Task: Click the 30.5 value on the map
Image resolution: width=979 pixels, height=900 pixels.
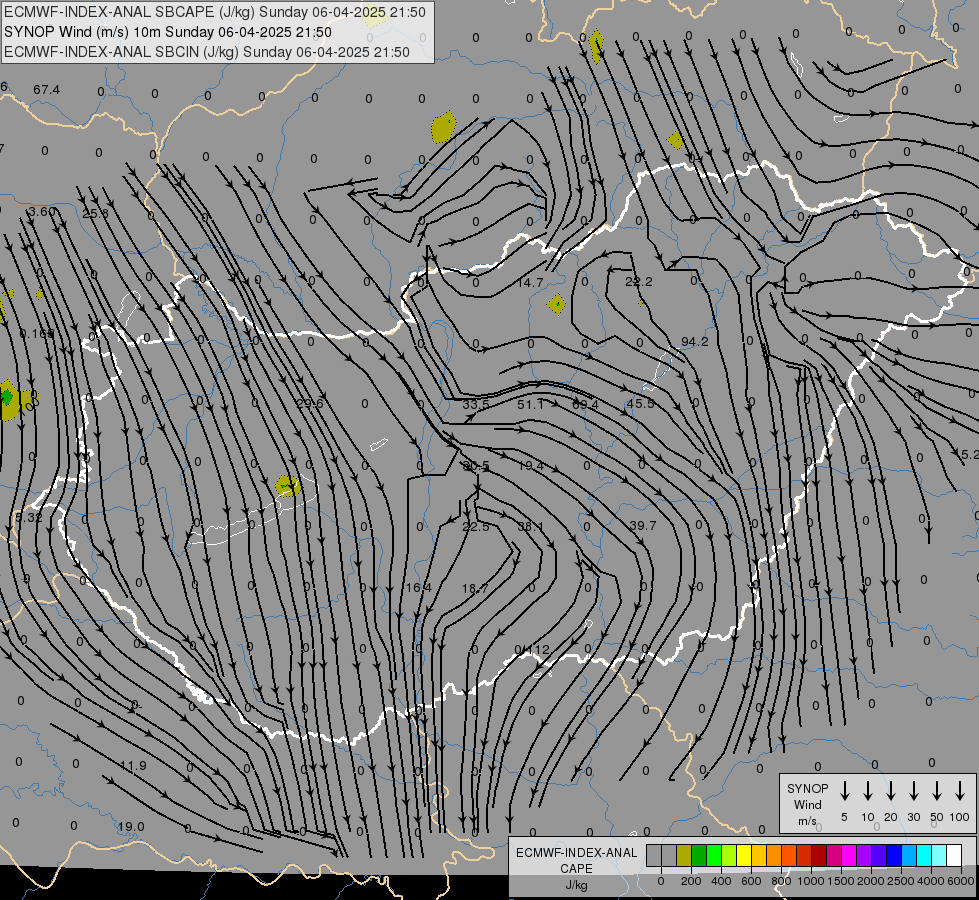Action: point(476,466)
